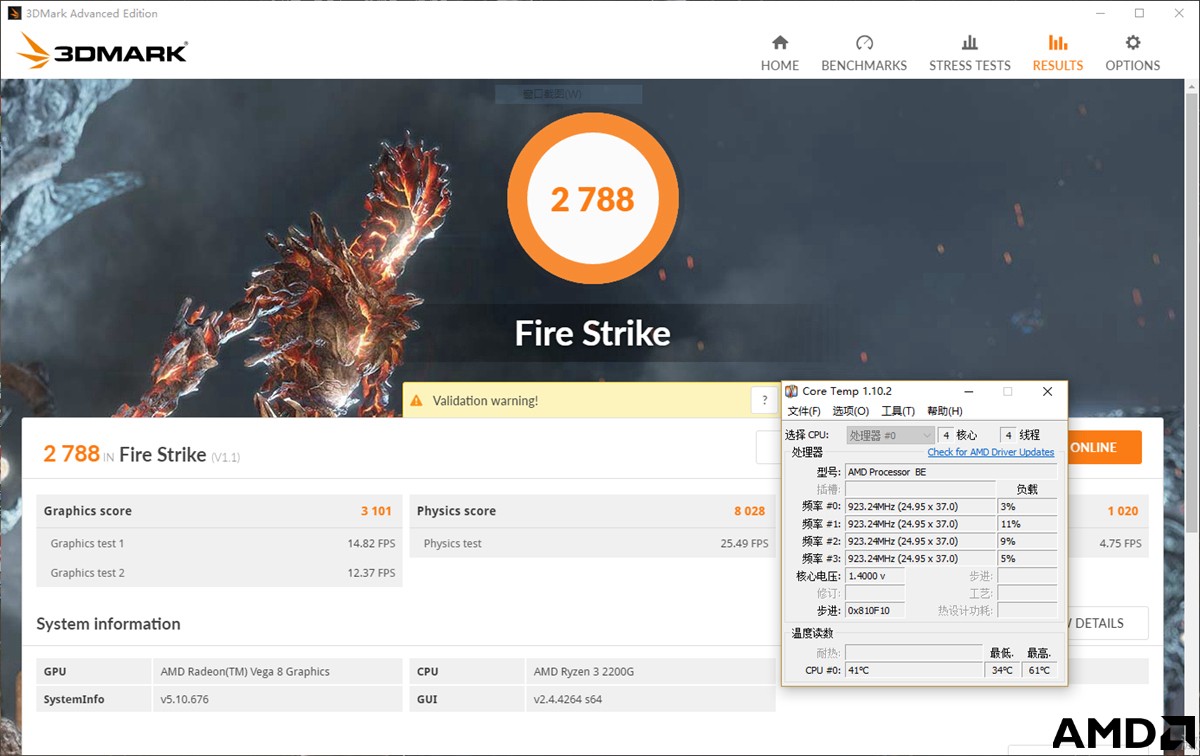The width and height of the screenshot is (1200, 756).
Task: Click the Graphics score 3 101 value
Action: 376,511
